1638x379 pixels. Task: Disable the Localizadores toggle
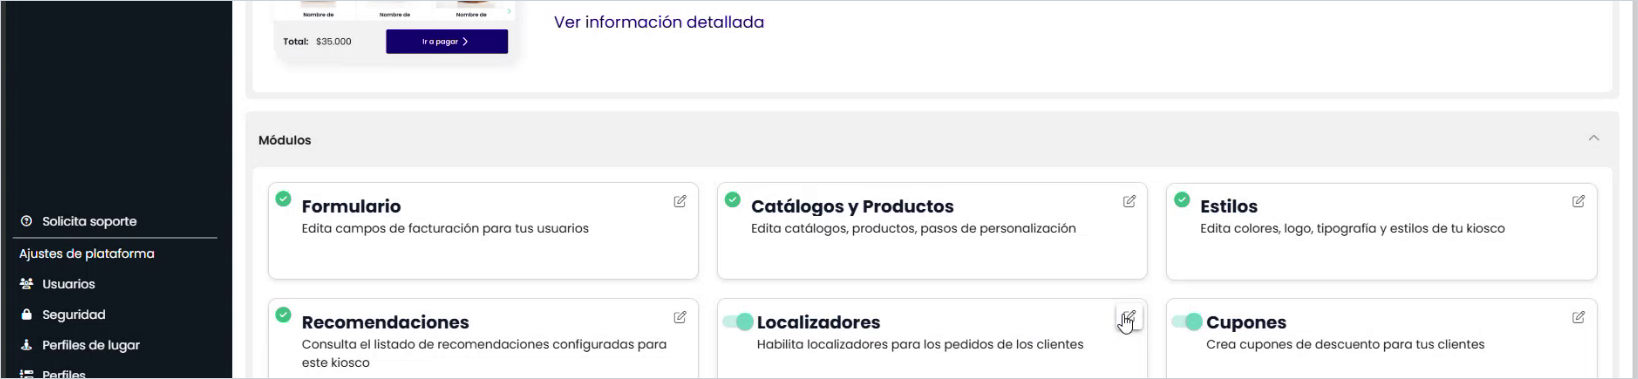(x=738, y=321)
